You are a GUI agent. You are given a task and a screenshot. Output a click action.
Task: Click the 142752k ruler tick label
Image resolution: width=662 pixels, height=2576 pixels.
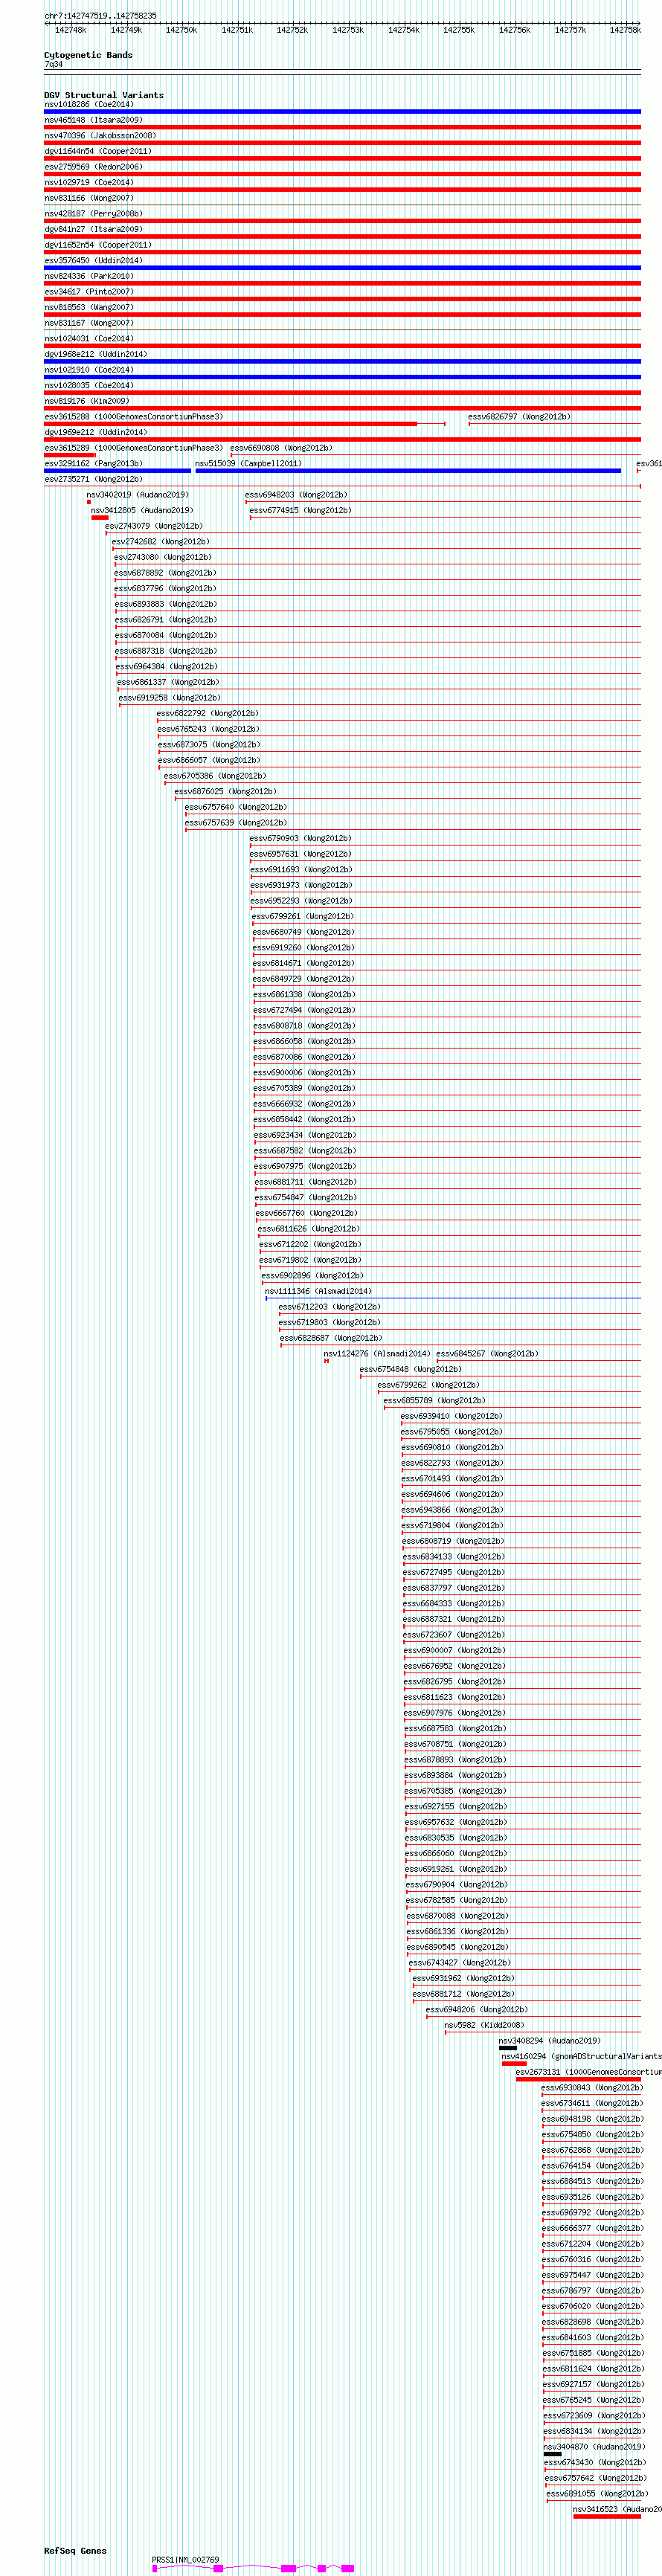[x=292, y=30]
